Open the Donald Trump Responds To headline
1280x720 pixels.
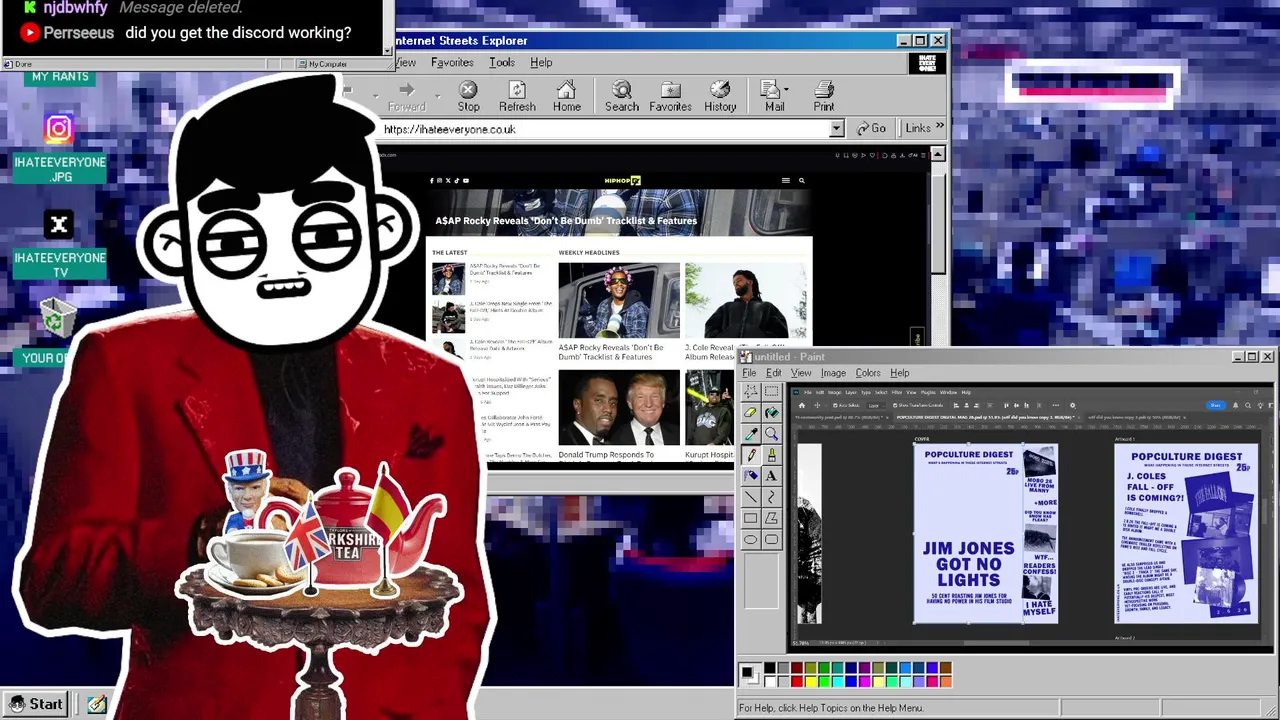pyautogui.click(x=606, y=455)
